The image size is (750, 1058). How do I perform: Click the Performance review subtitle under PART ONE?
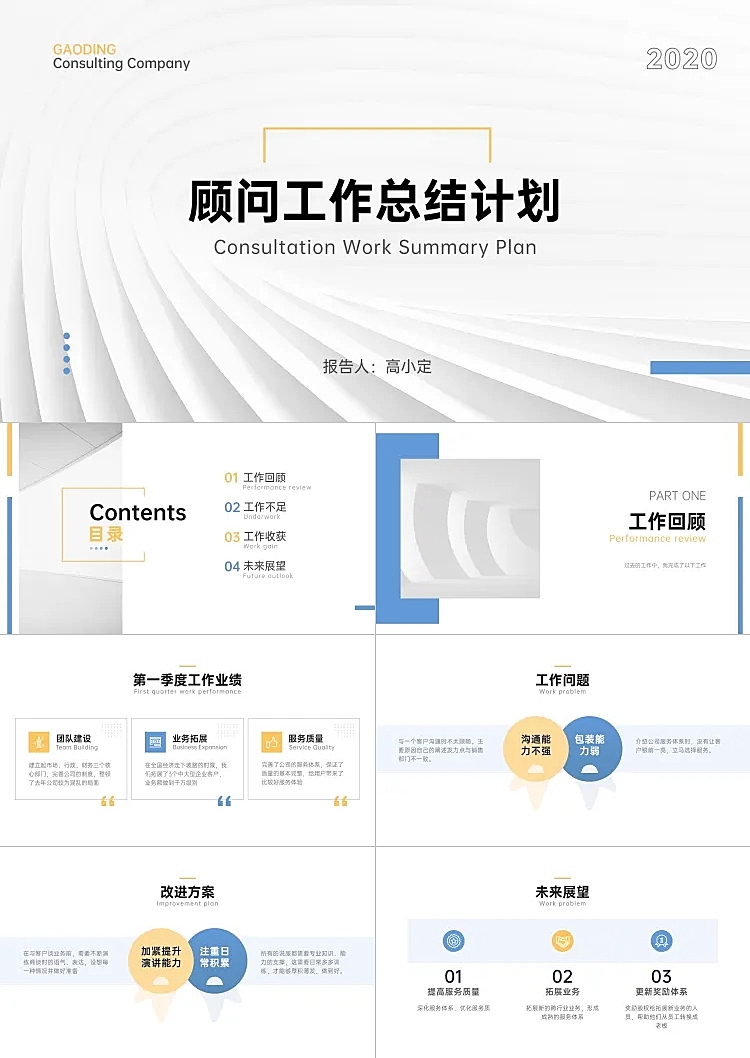(658, 538)
